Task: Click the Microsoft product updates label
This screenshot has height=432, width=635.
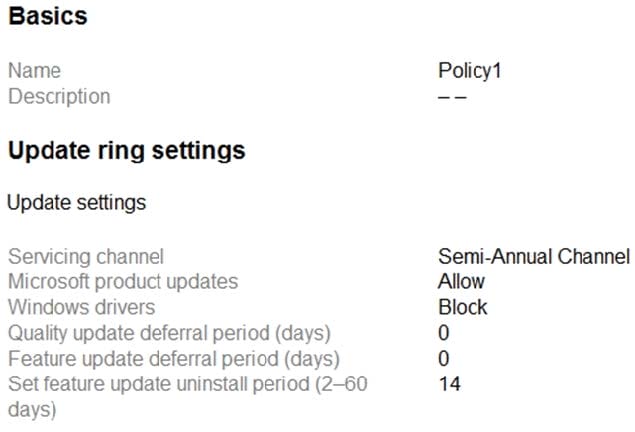Action: coord(123,282)
